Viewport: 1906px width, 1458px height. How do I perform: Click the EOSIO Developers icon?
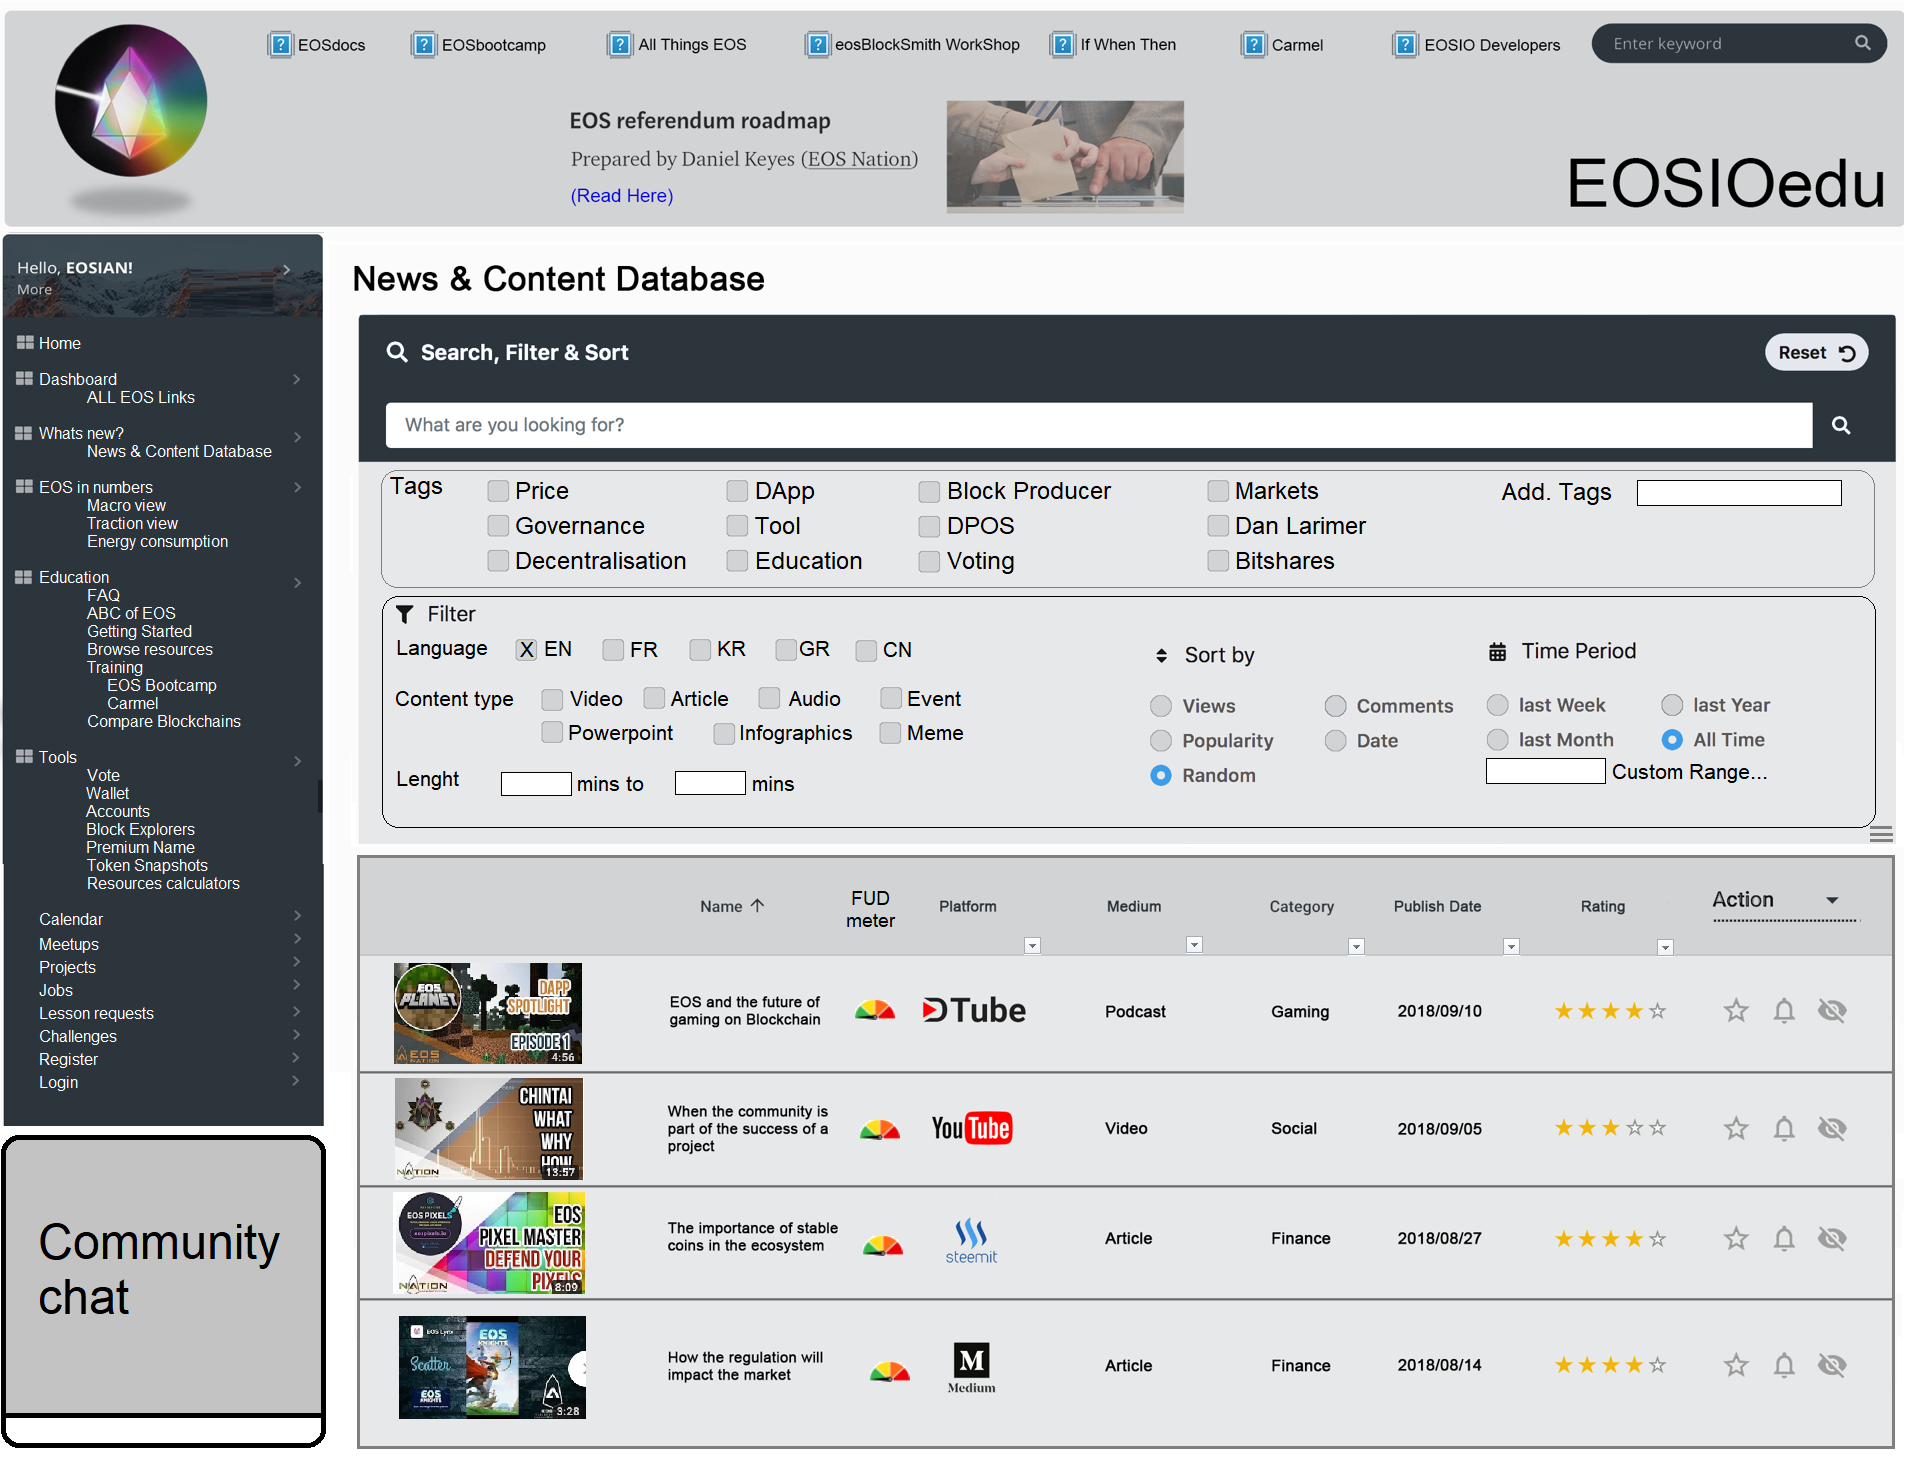(1406, 45)
